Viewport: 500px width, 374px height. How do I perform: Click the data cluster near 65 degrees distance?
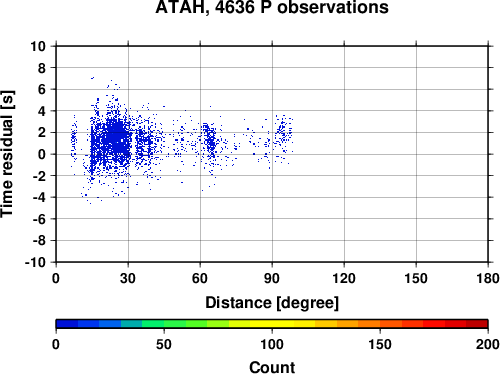[x=210, y=140]
